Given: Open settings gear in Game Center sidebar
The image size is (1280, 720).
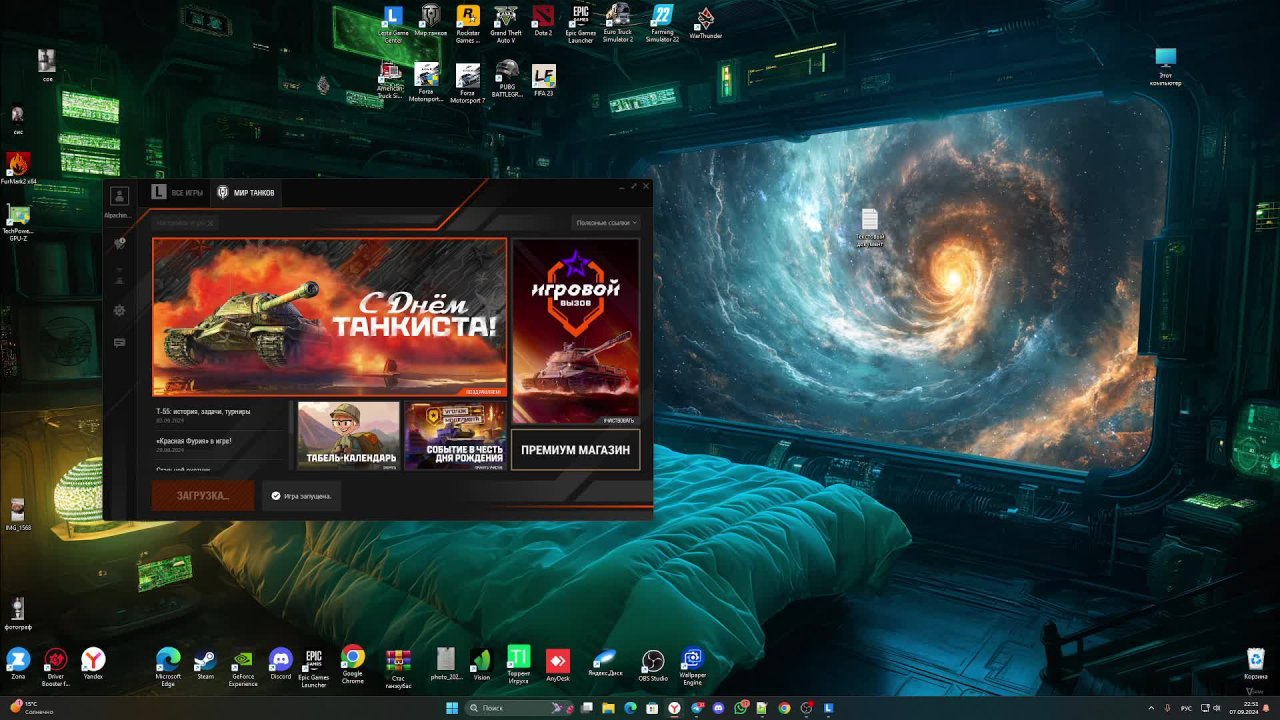Looking at the screenshot, I should click(119, 310).
